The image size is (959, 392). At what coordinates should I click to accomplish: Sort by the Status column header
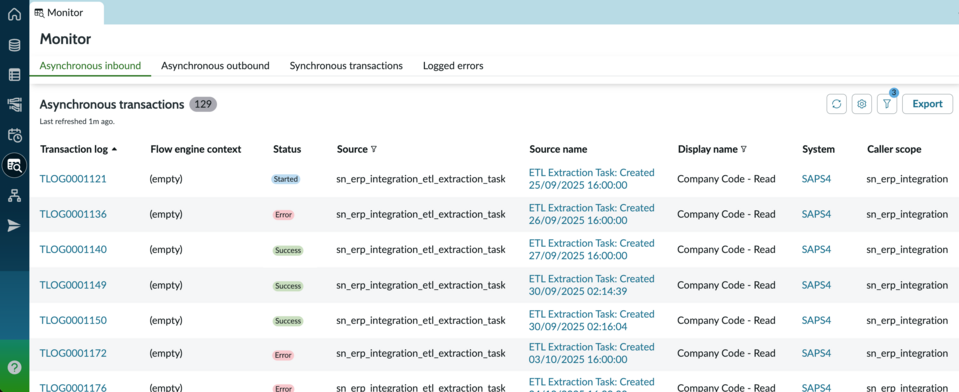click(287, 149)
